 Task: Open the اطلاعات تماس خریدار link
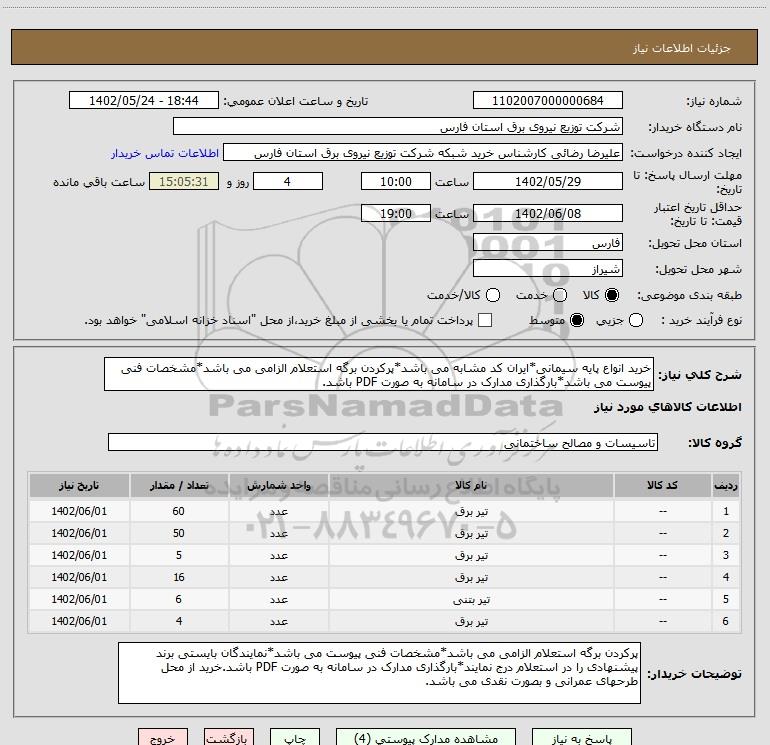pos(165,153)
